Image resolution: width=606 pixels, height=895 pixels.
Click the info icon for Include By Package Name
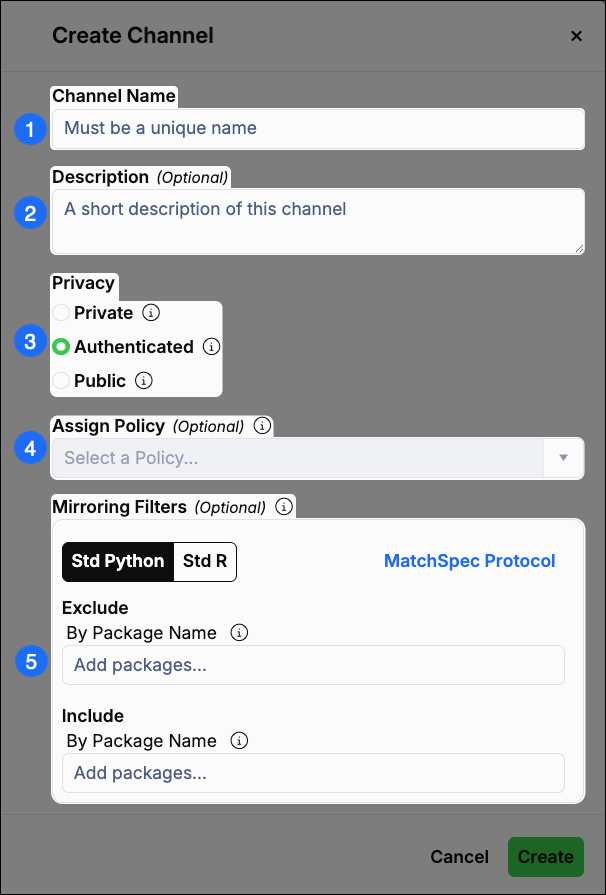[239, 741]
